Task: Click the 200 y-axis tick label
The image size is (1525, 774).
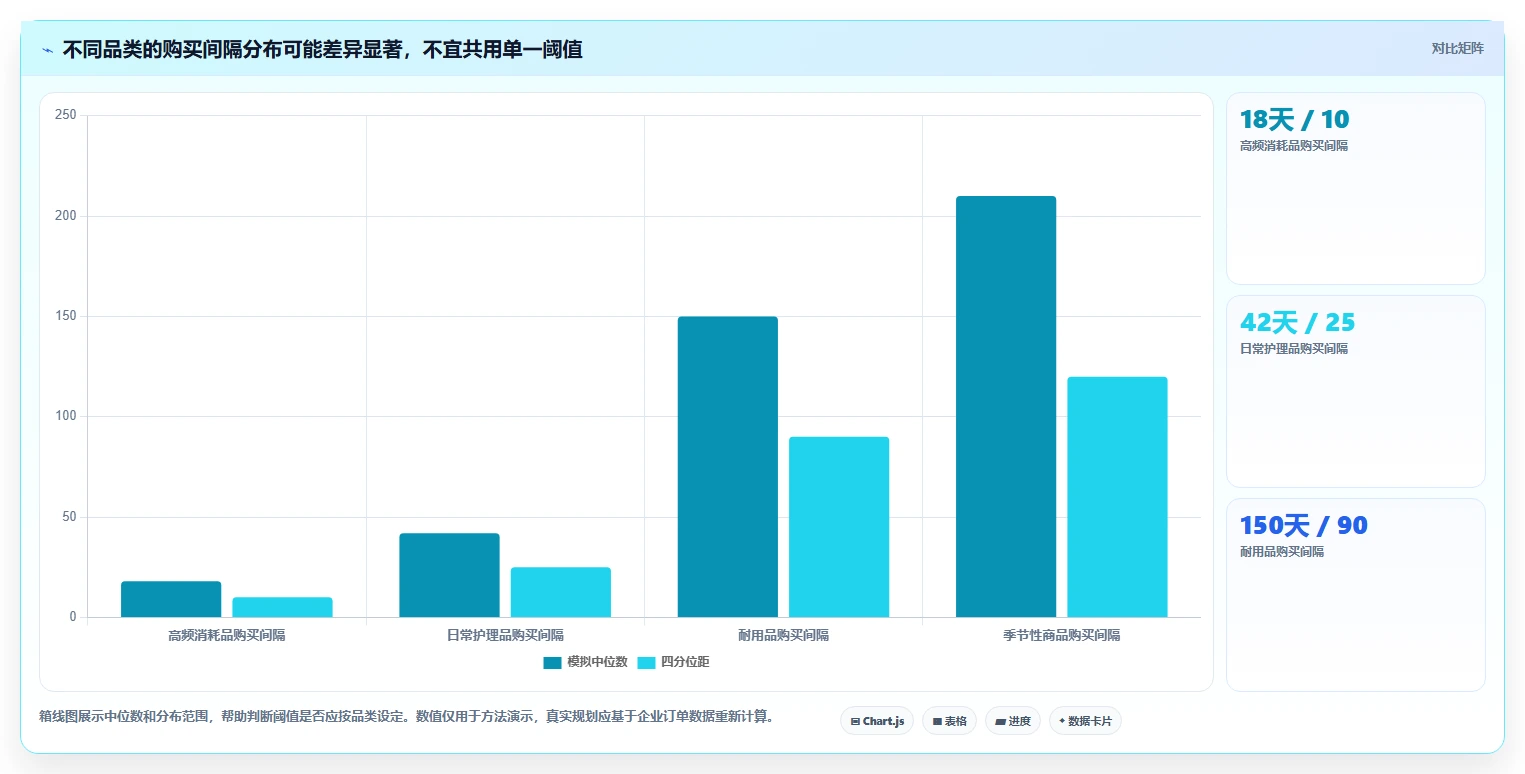Action: 66,216
